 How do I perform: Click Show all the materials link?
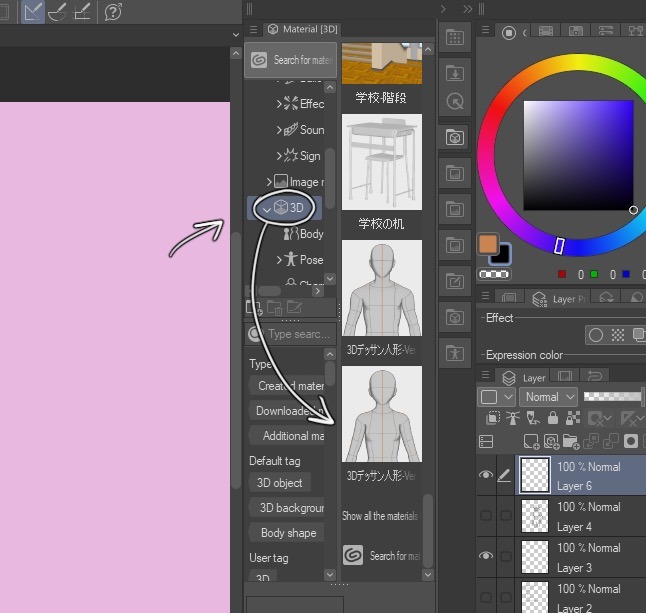380,516
